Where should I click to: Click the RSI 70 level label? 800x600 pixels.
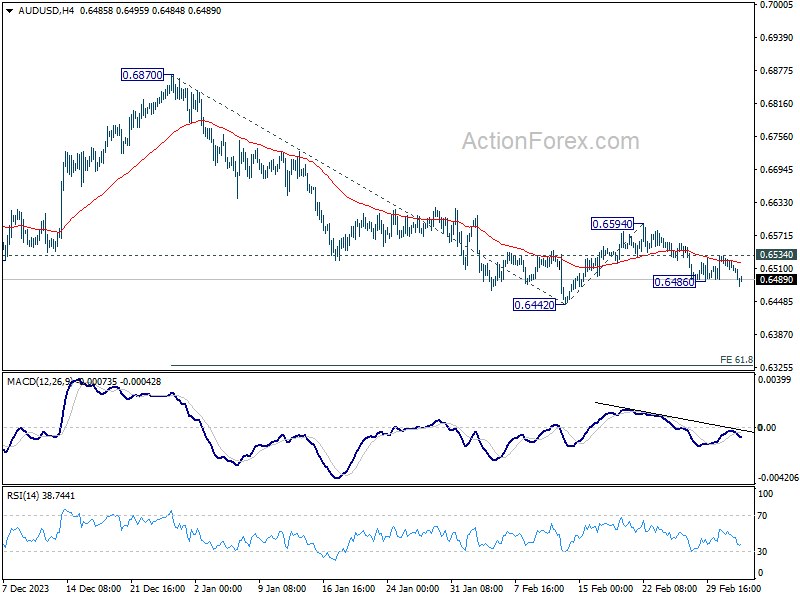tap(762, 516)
